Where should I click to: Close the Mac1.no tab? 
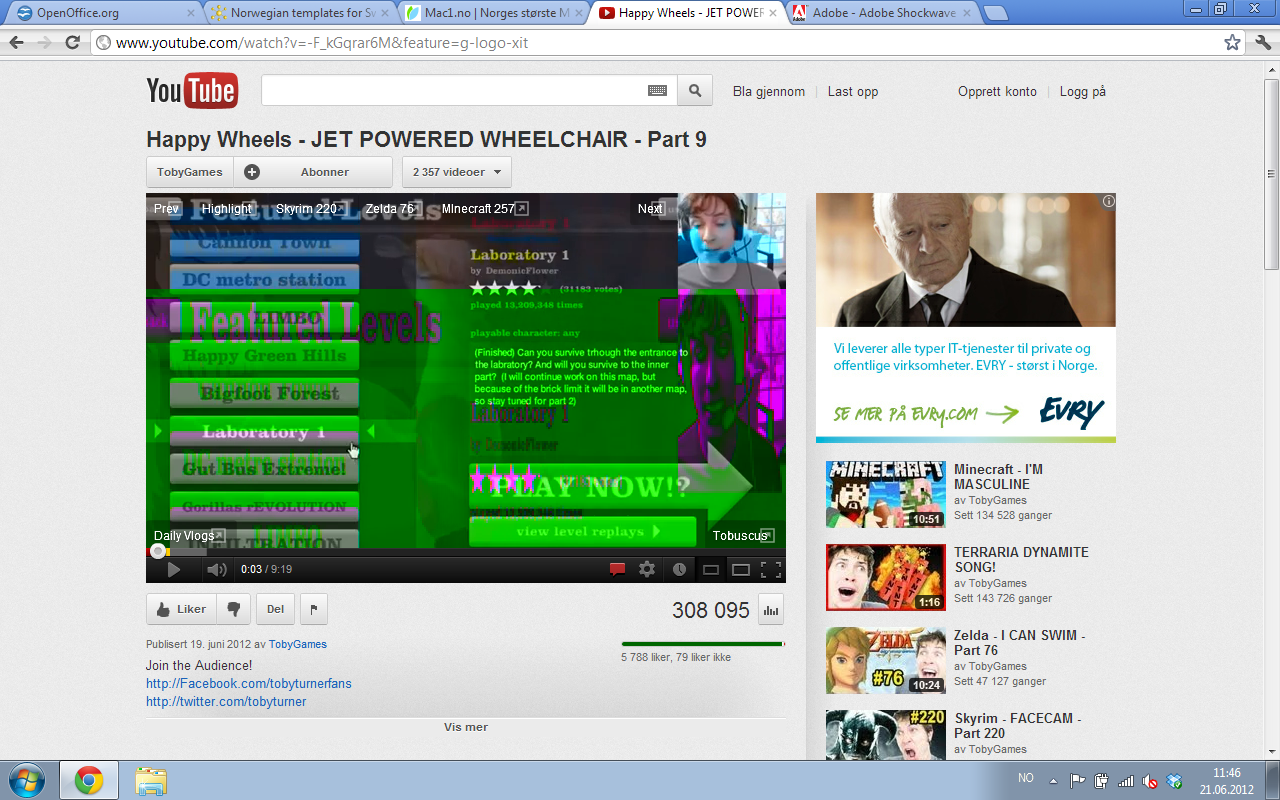pyautogui.click(x=578, y=13)
